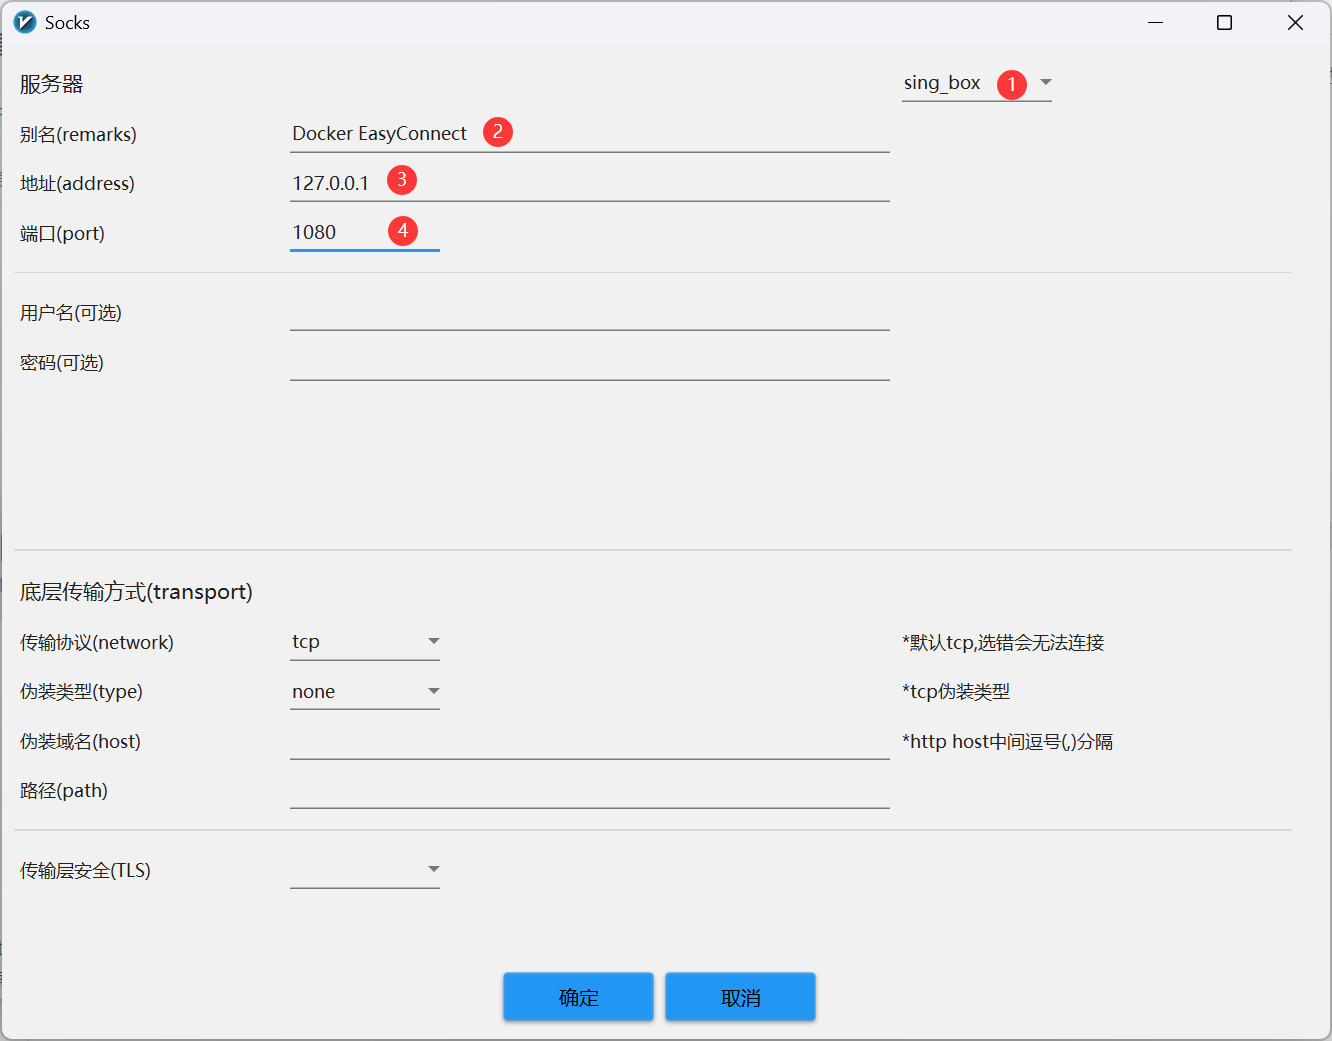Image resolution: width=1332 pixels, height=1041 pixels.
Task: Click the camouflage host input field
Action: coord(590,741)
